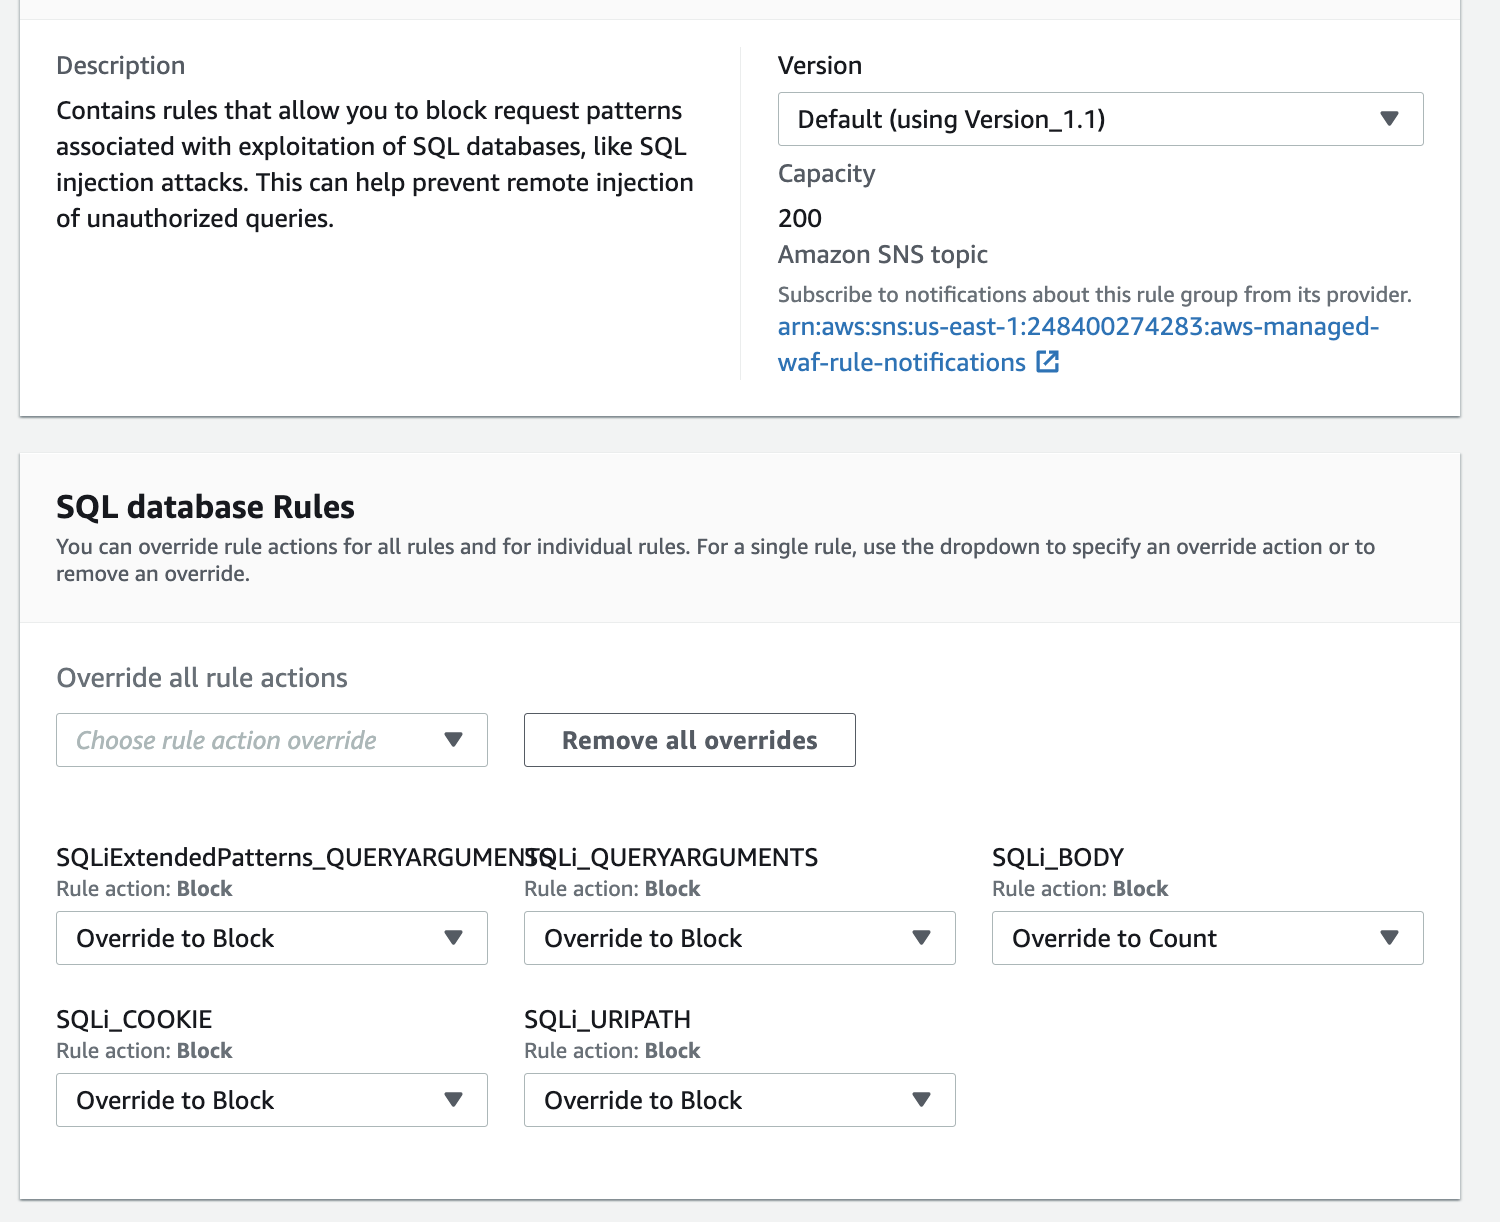Click the SQLiExtendedPatterns_QUERYARGUMENTS override caret icon
The width and height of the screenshot is (1500, 1222).
453,938
